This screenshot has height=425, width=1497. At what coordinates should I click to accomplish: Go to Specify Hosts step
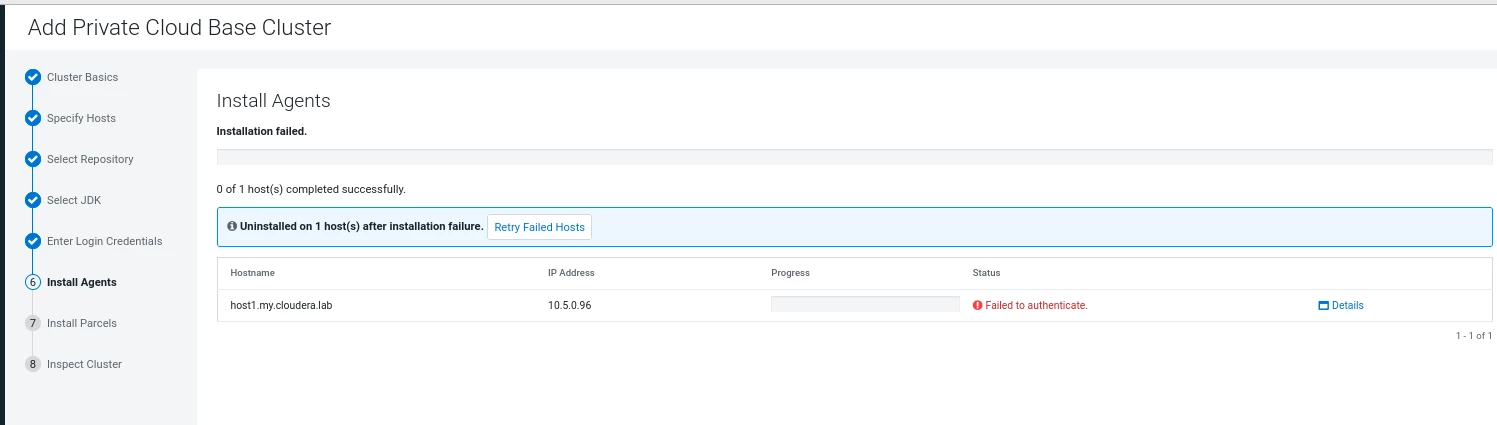click(x=81, y=118)
